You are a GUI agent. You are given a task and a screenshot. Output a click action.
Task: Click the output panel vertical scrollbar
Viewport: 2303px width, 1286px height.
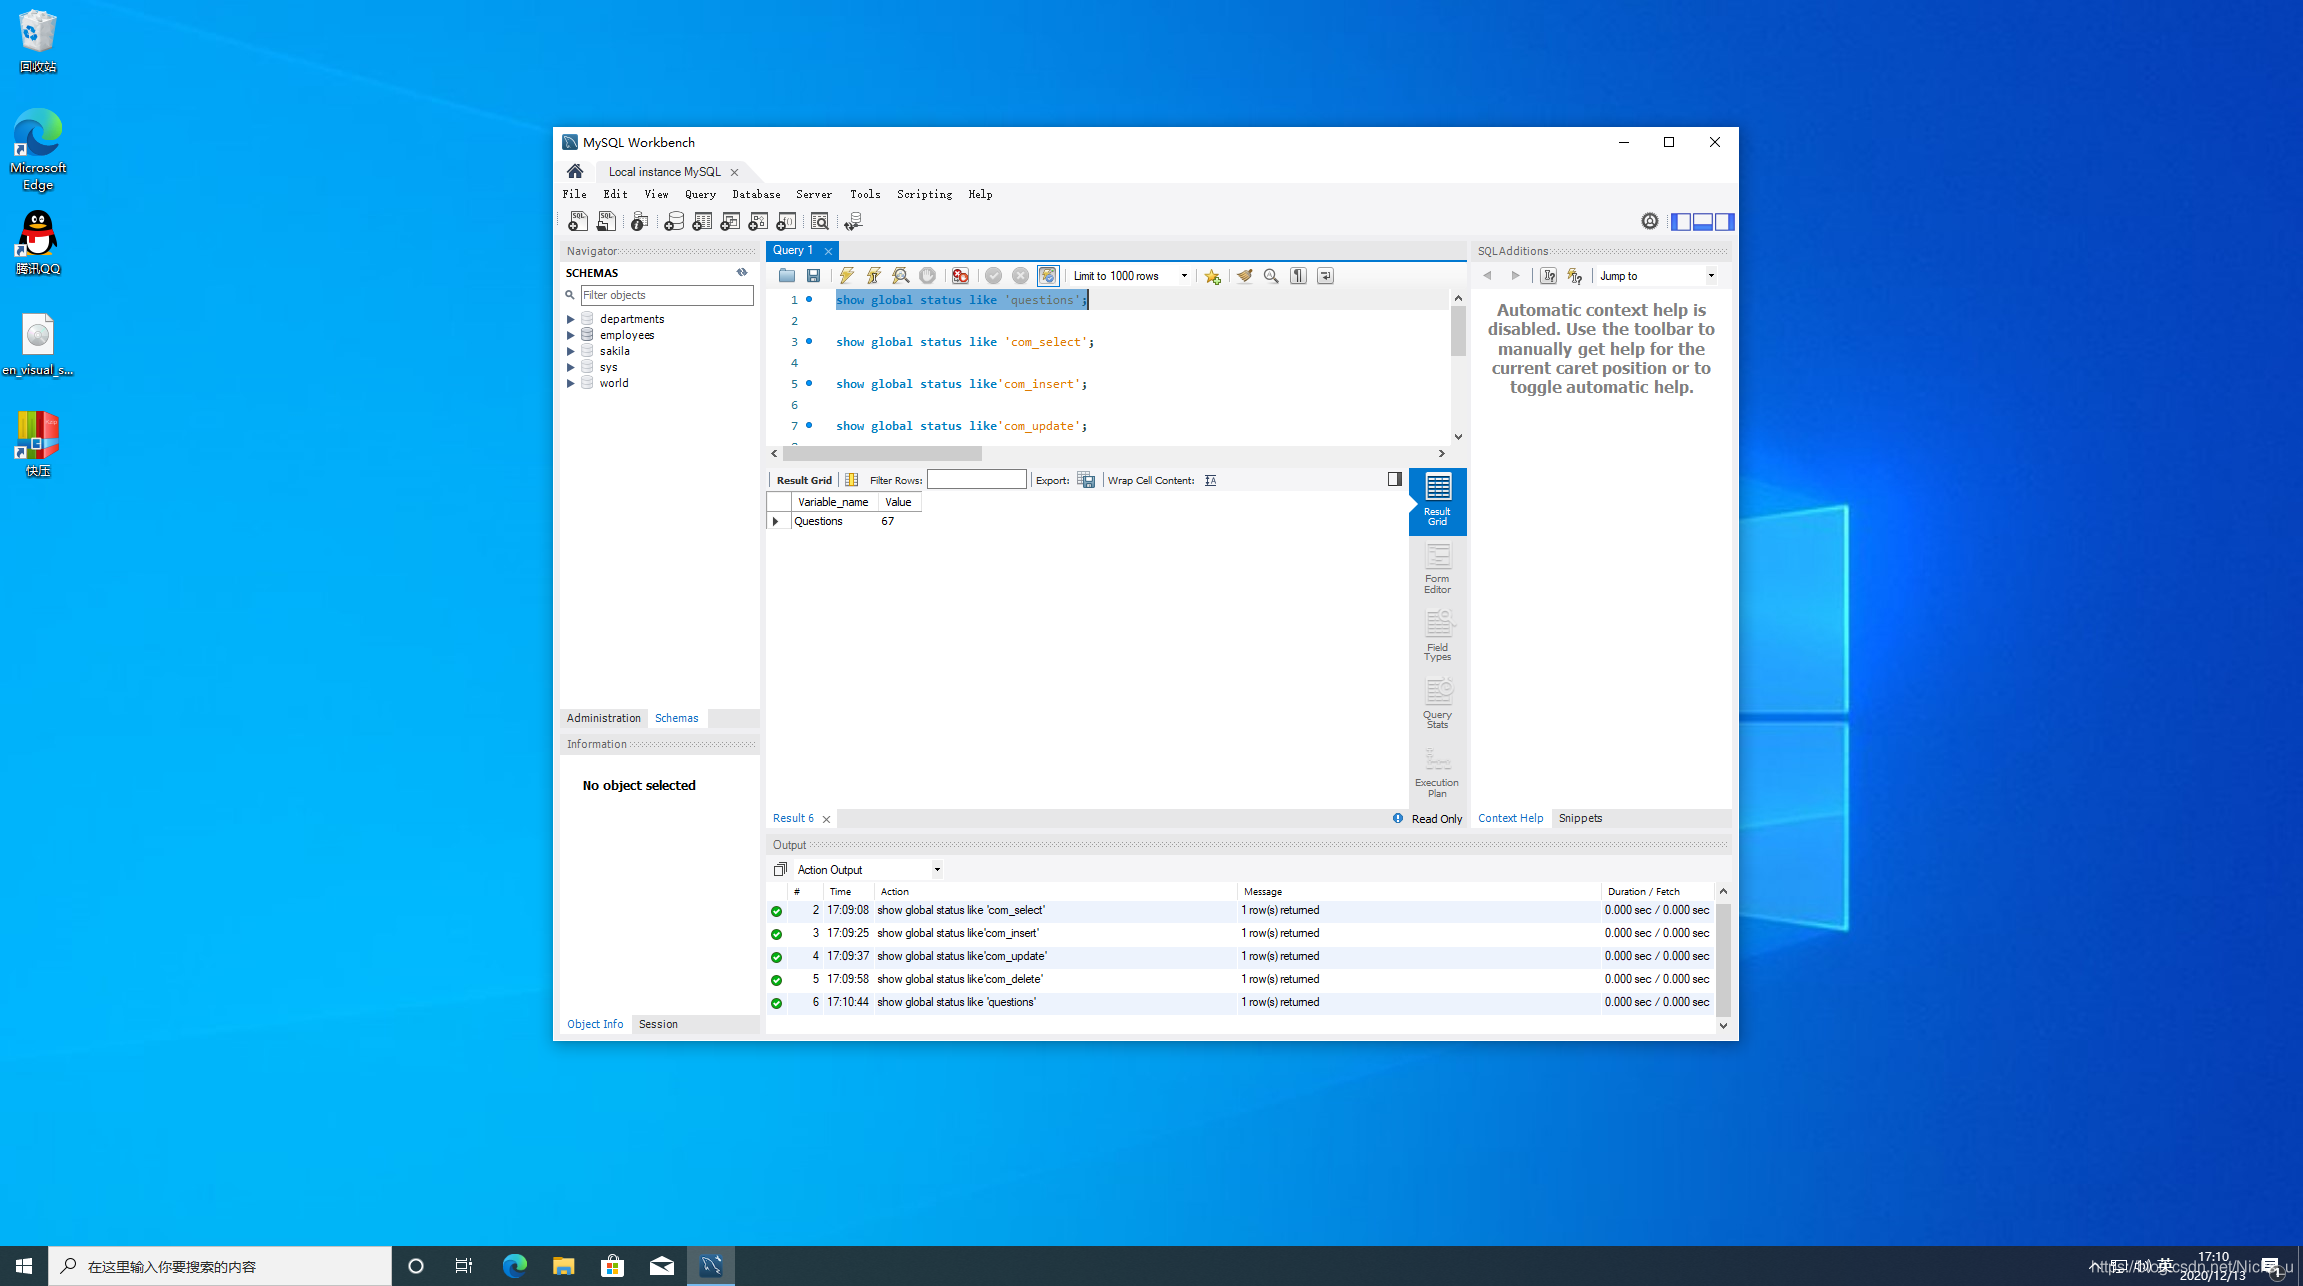tap(1723, 958)
